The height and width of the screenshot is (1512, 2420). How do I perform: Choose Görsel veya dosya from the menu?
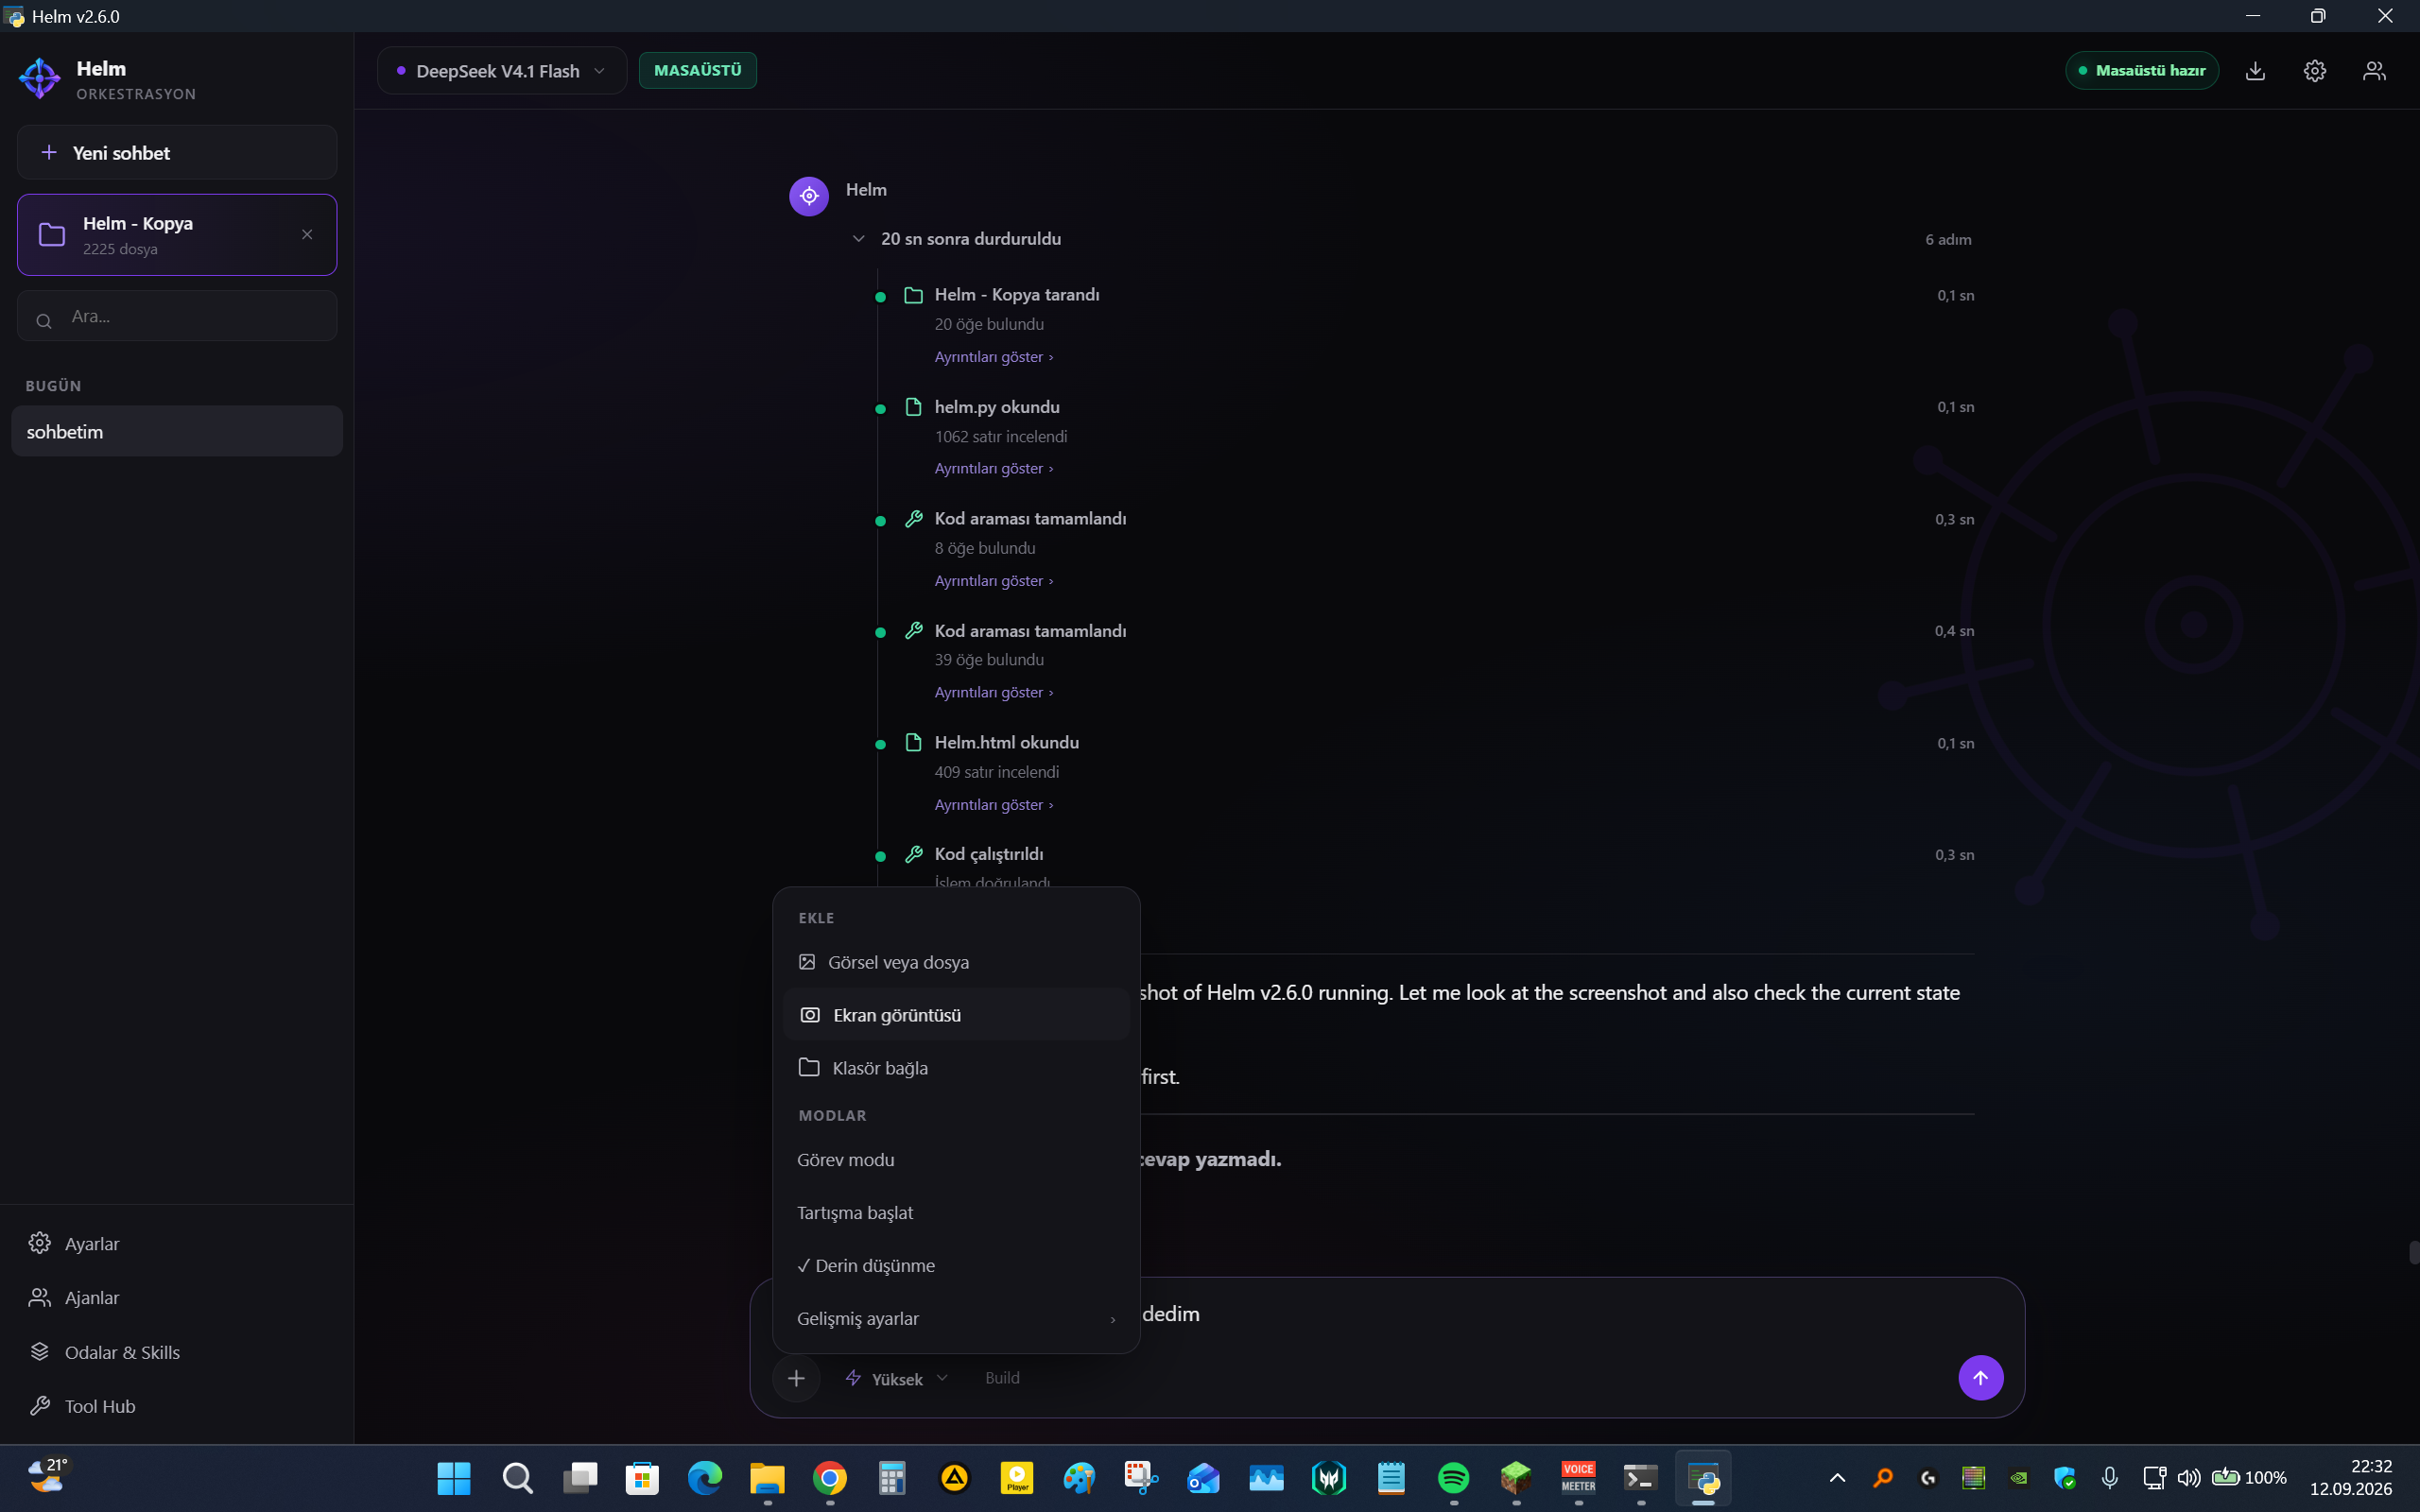(956, 962)
